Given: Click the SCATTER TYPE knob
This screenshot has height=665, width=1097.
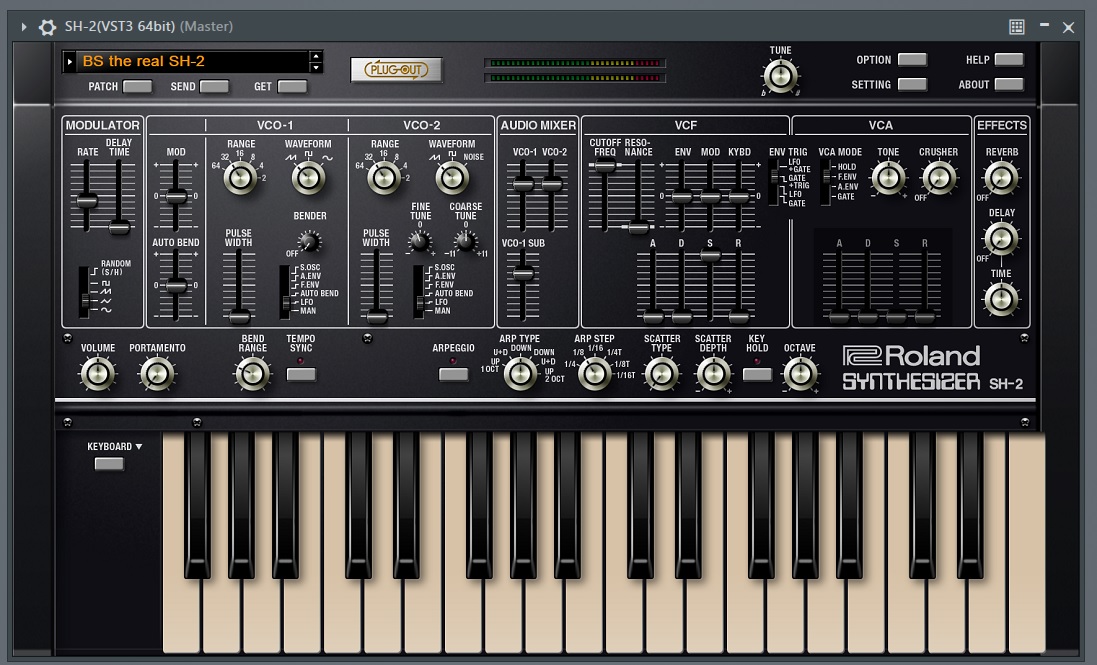Looking at the screenshot, I should pos(661,373).
